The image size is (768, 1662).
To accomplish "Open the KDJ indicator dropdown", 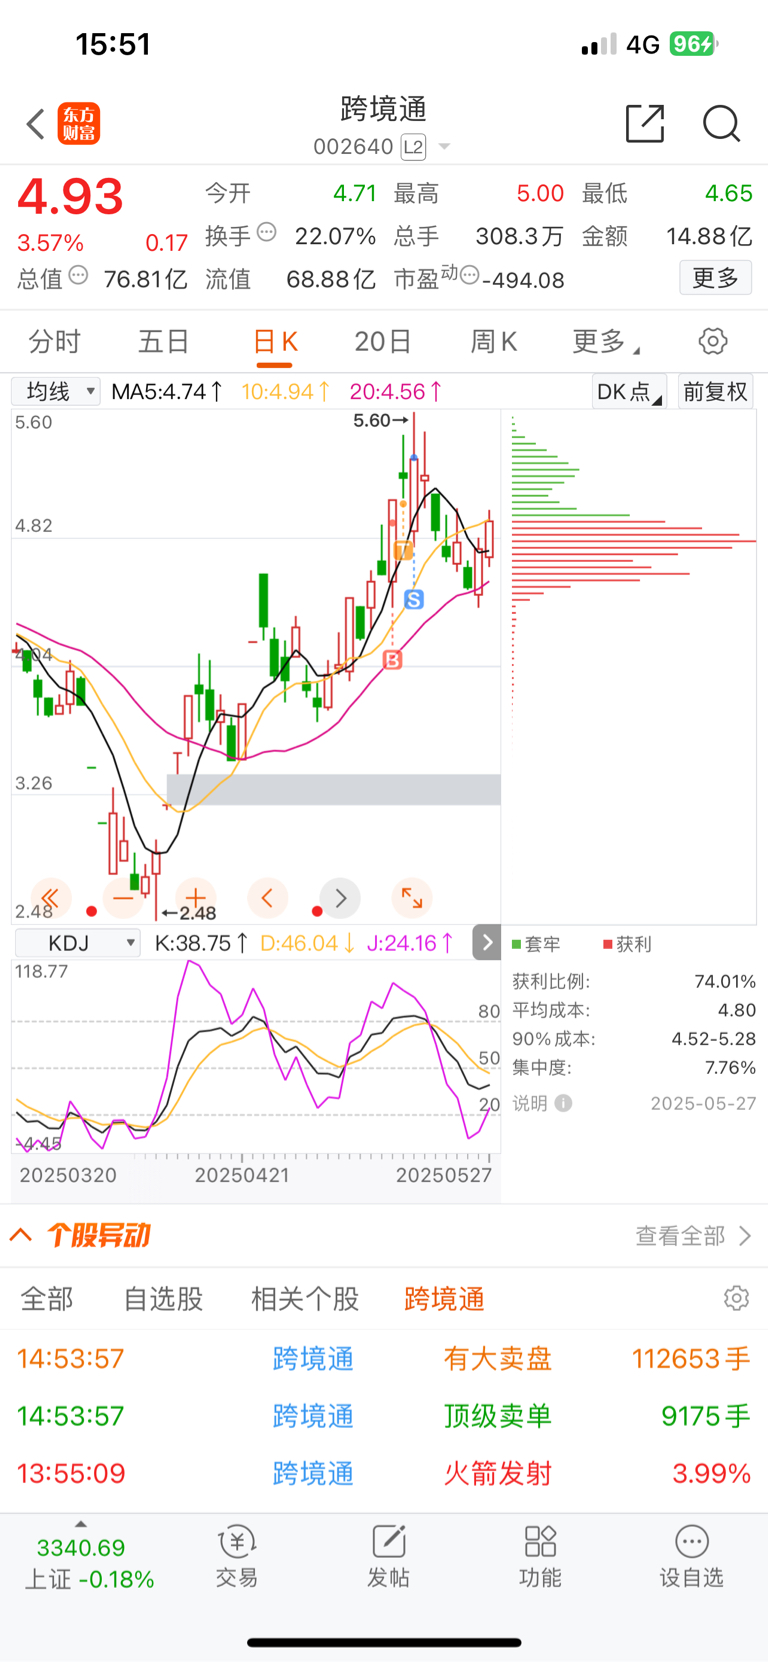I will (77, 943).
